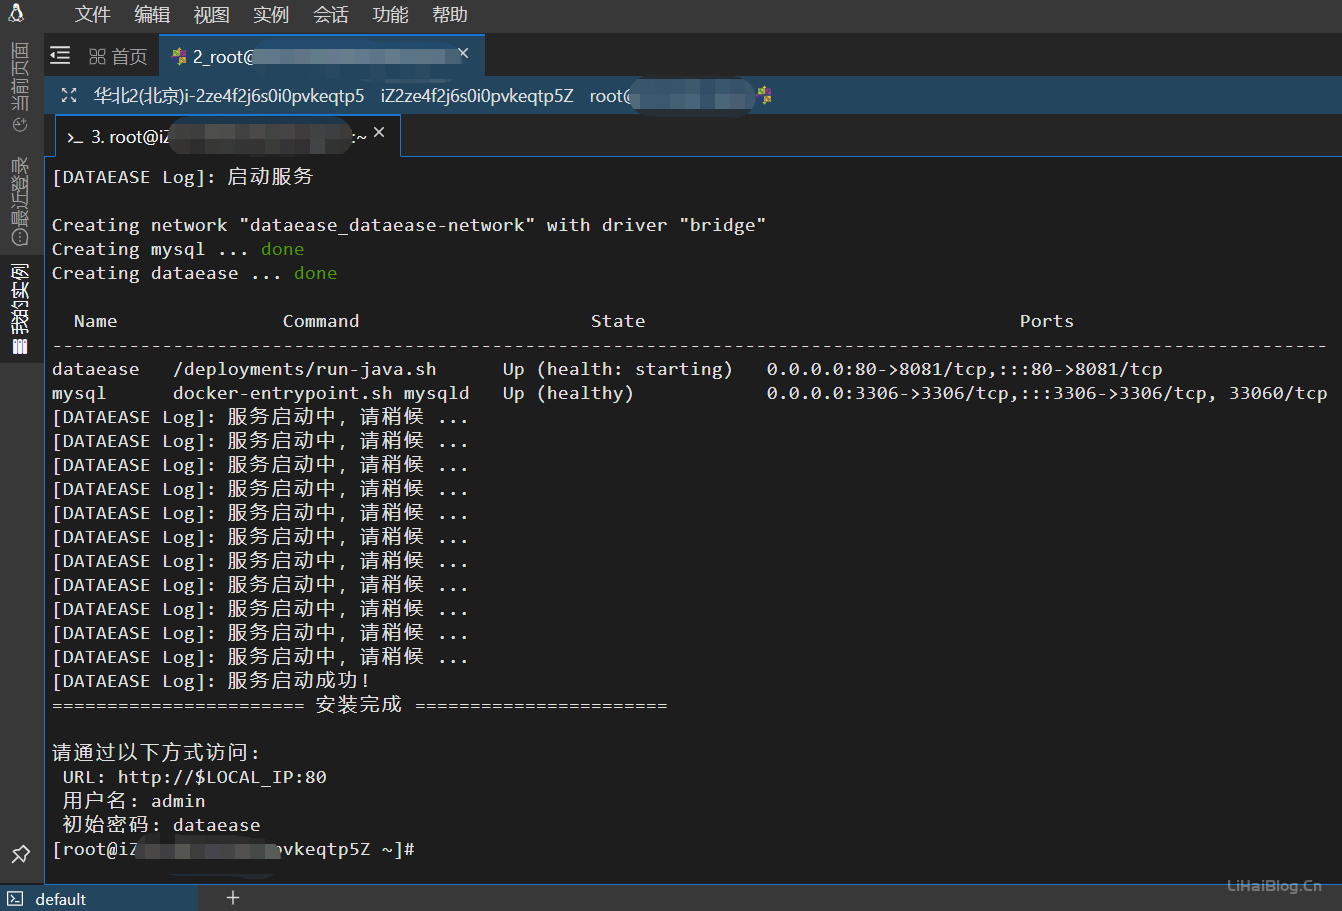This screenshot has height=911, width=1342.
Task: Add a new terminal with plus button
Action: pos(233,898)
